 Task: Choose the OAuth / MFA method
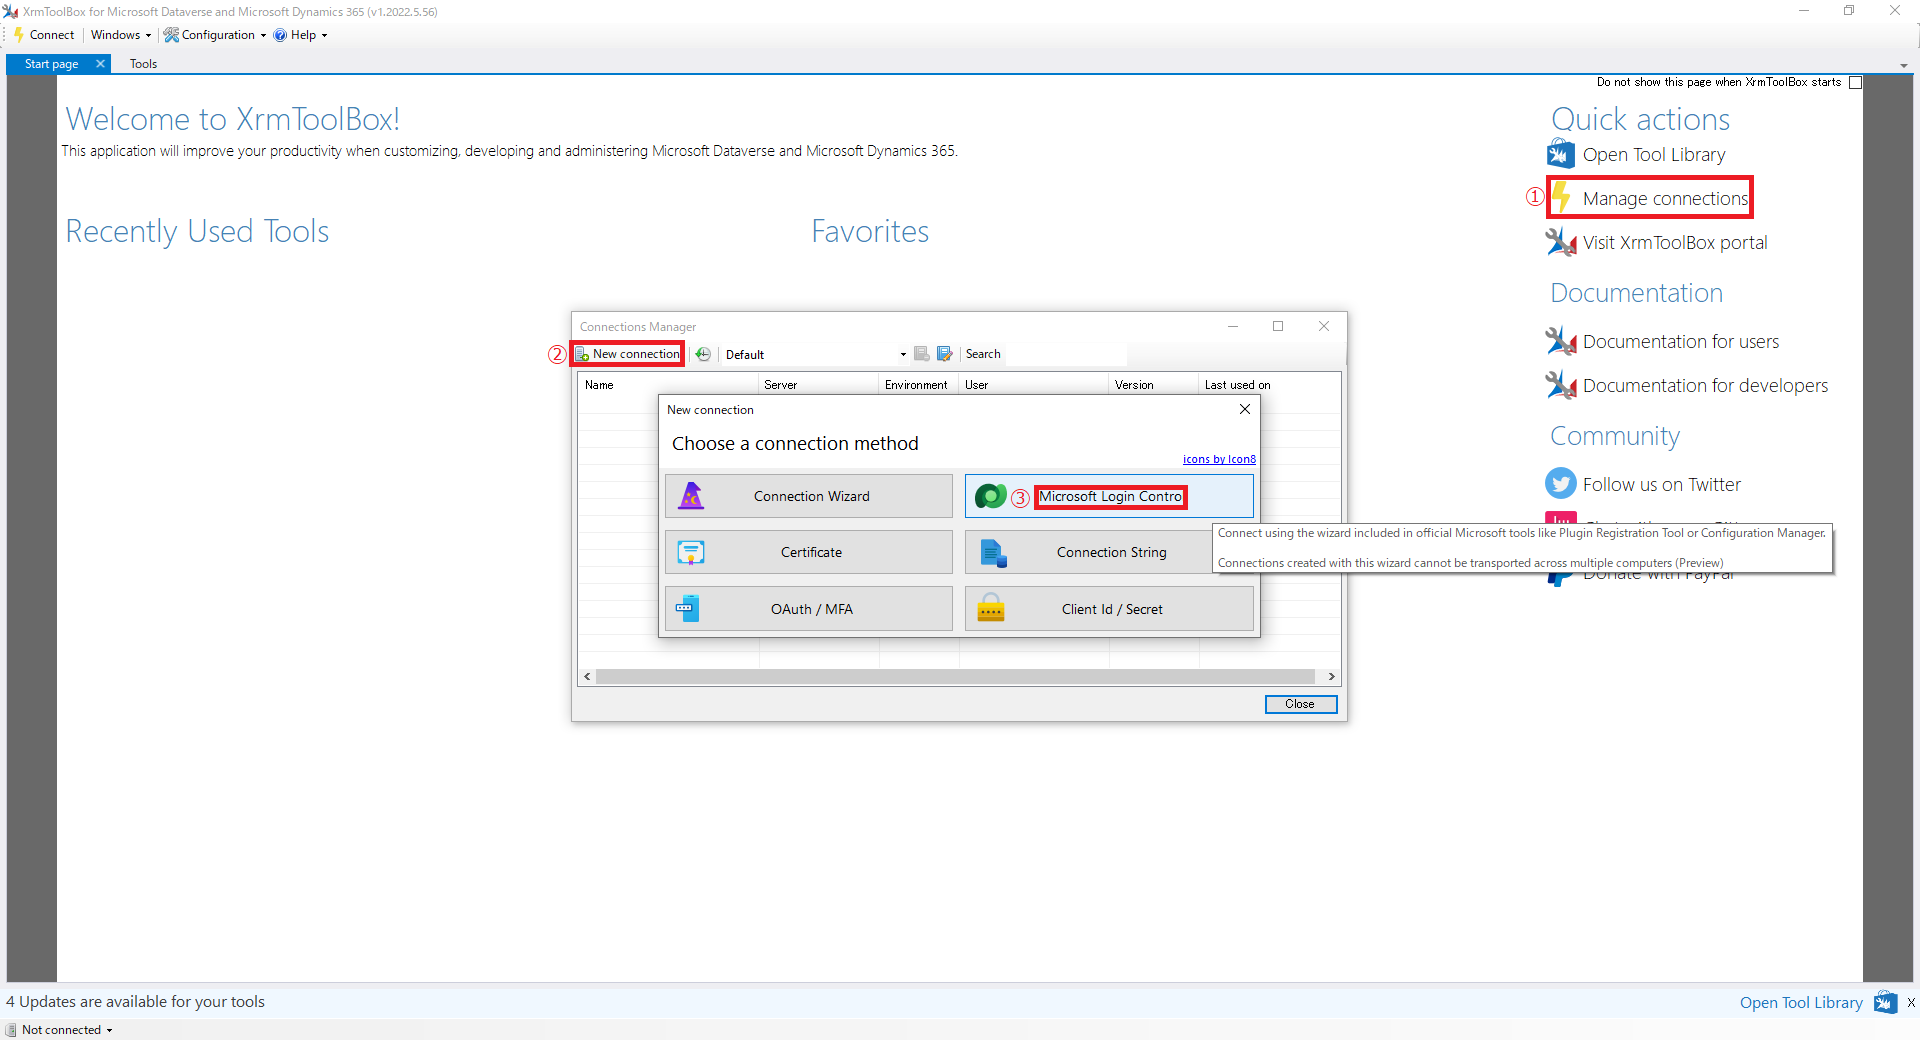pyautogui.click(x=809, y=609)
